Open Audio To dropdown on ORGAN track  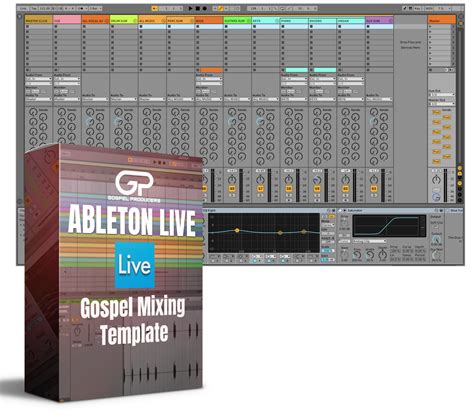[x=351, y=99]
